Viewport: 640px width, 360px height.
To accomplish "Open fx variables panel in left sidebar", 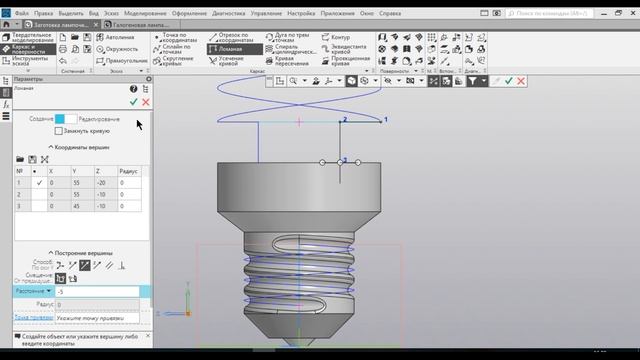I will point(6,104).
